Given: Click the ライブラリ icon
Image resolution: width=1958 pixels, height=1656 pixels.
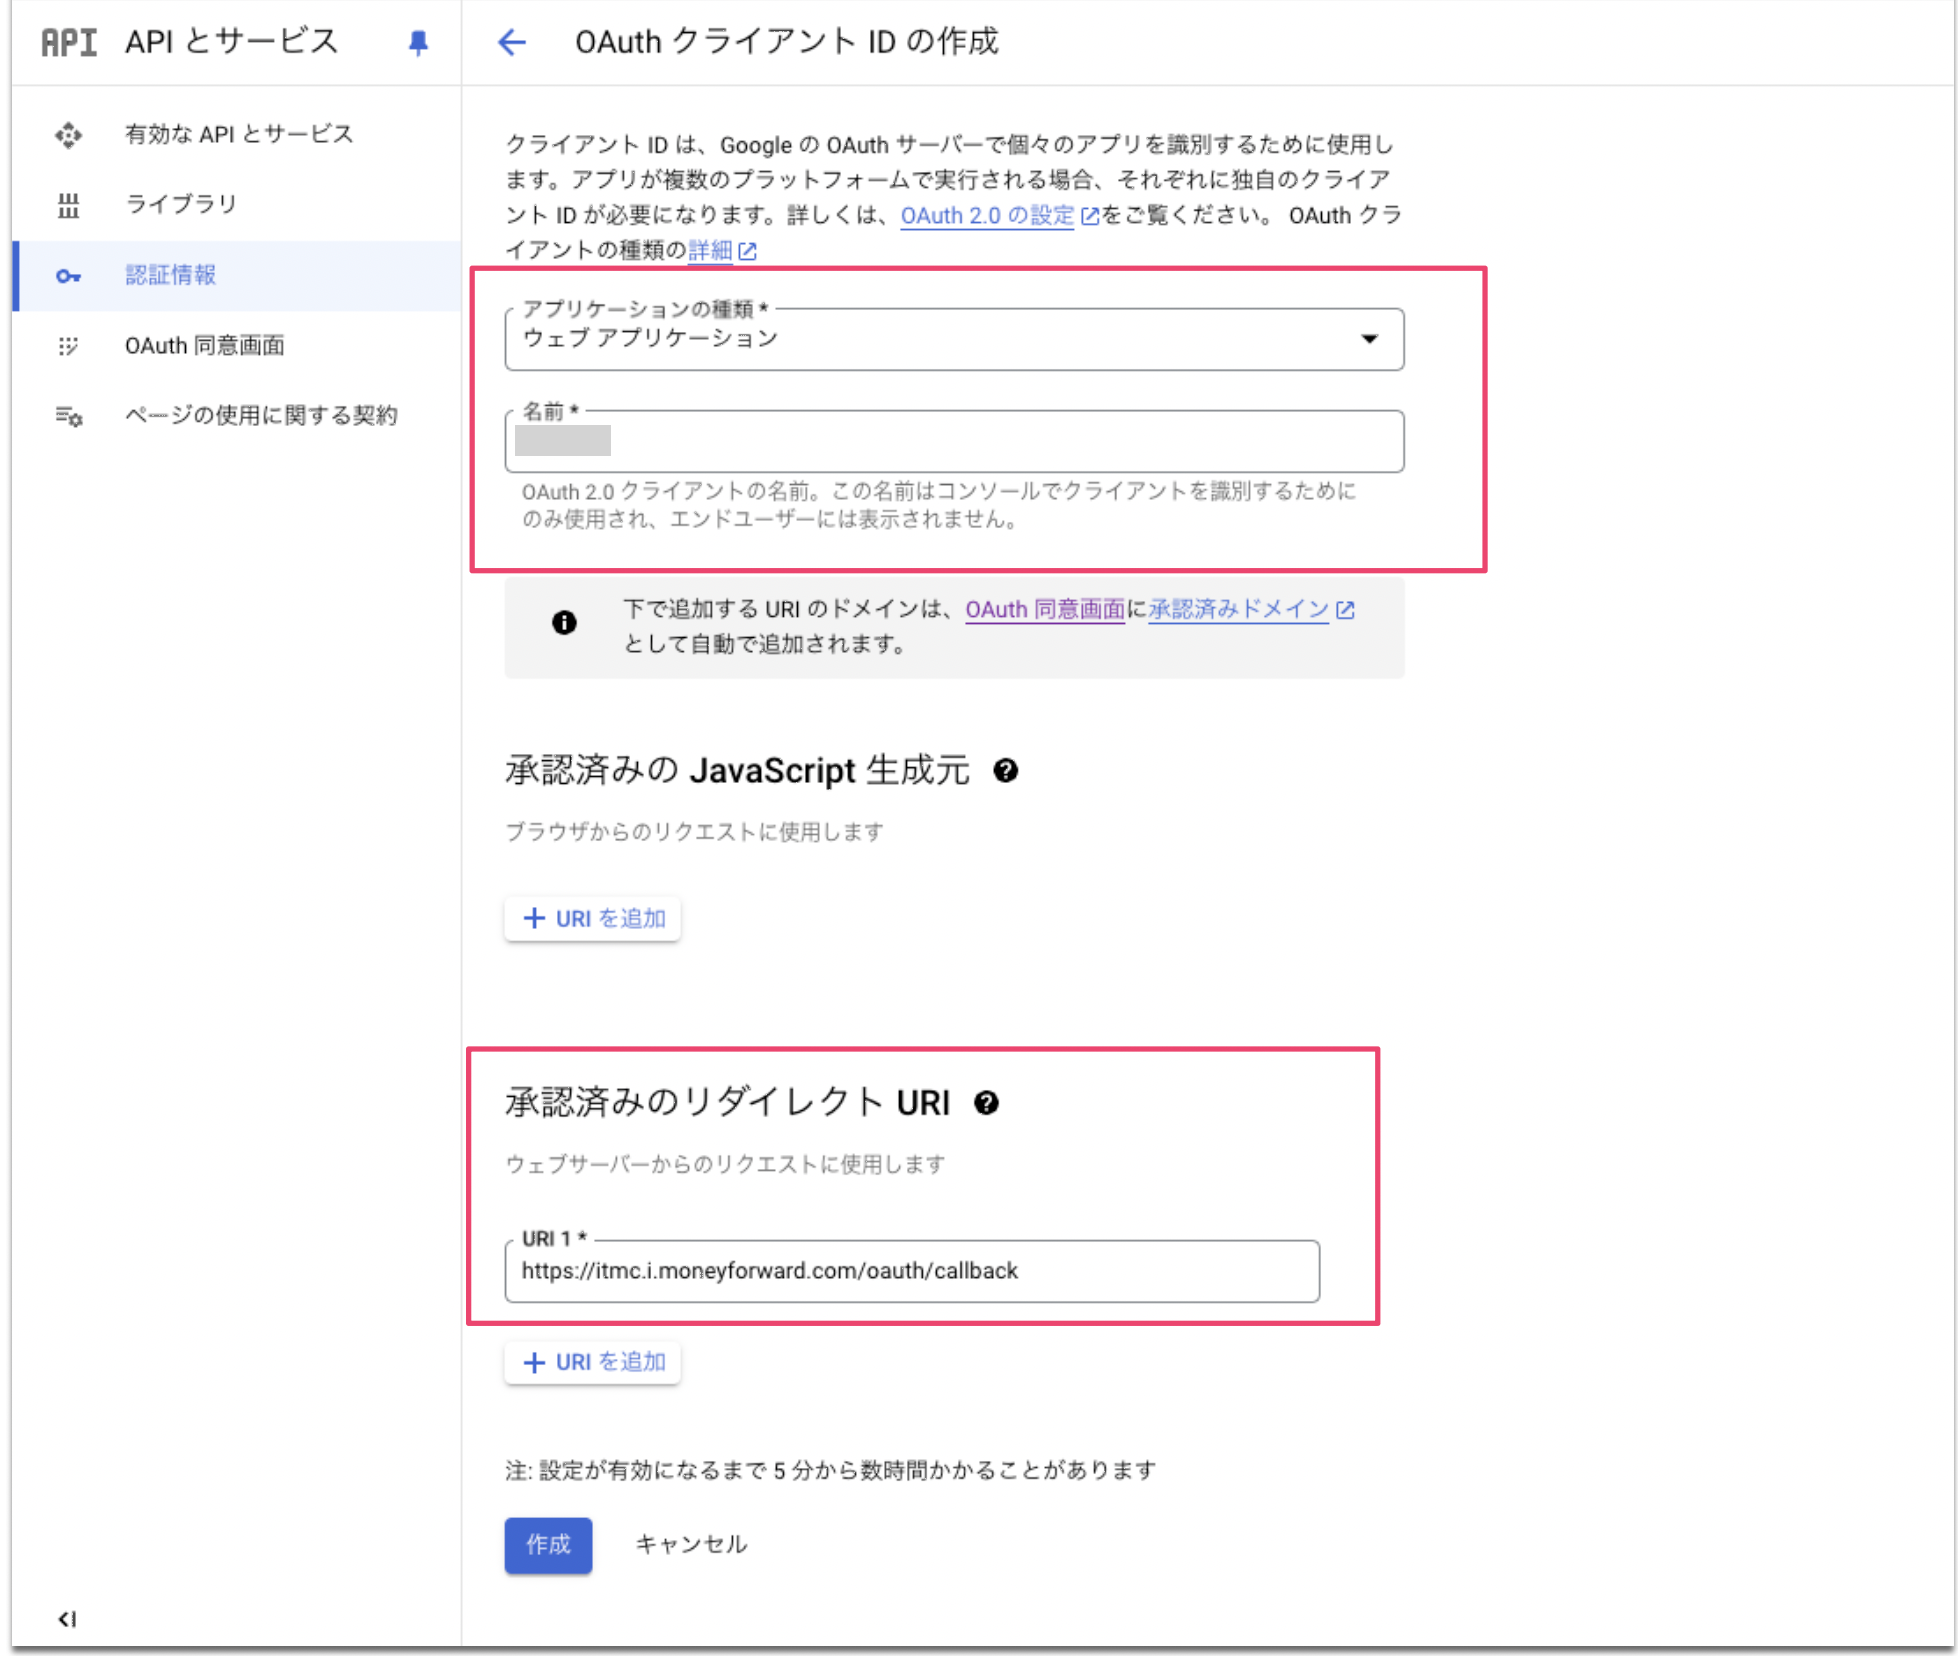Looking at the screenshot, I should click(69, 205).
